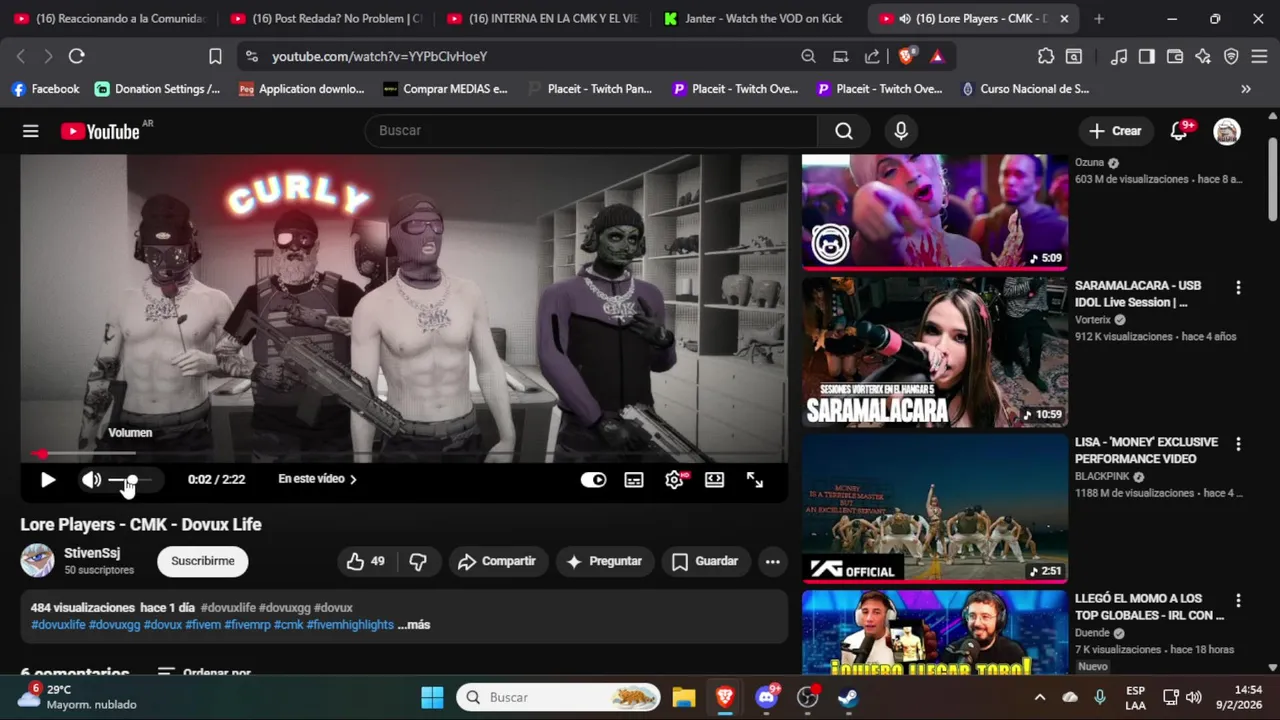Image resolution: width=1280 pixels, height=720 pixels.
Task: Click the 'Compartir' share button
Action: point(497,562)
